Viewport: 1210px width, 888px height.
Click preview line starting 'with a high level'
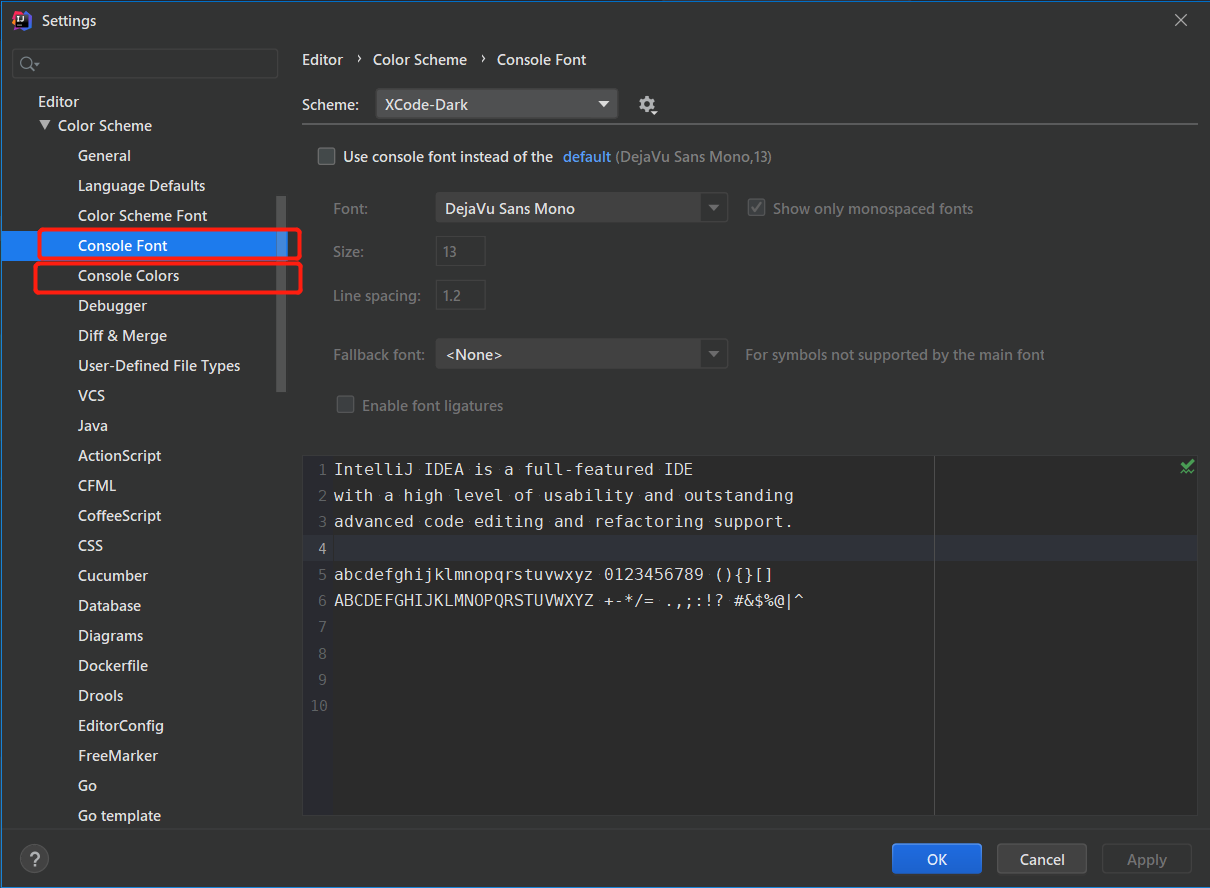(x=564, y=496)
